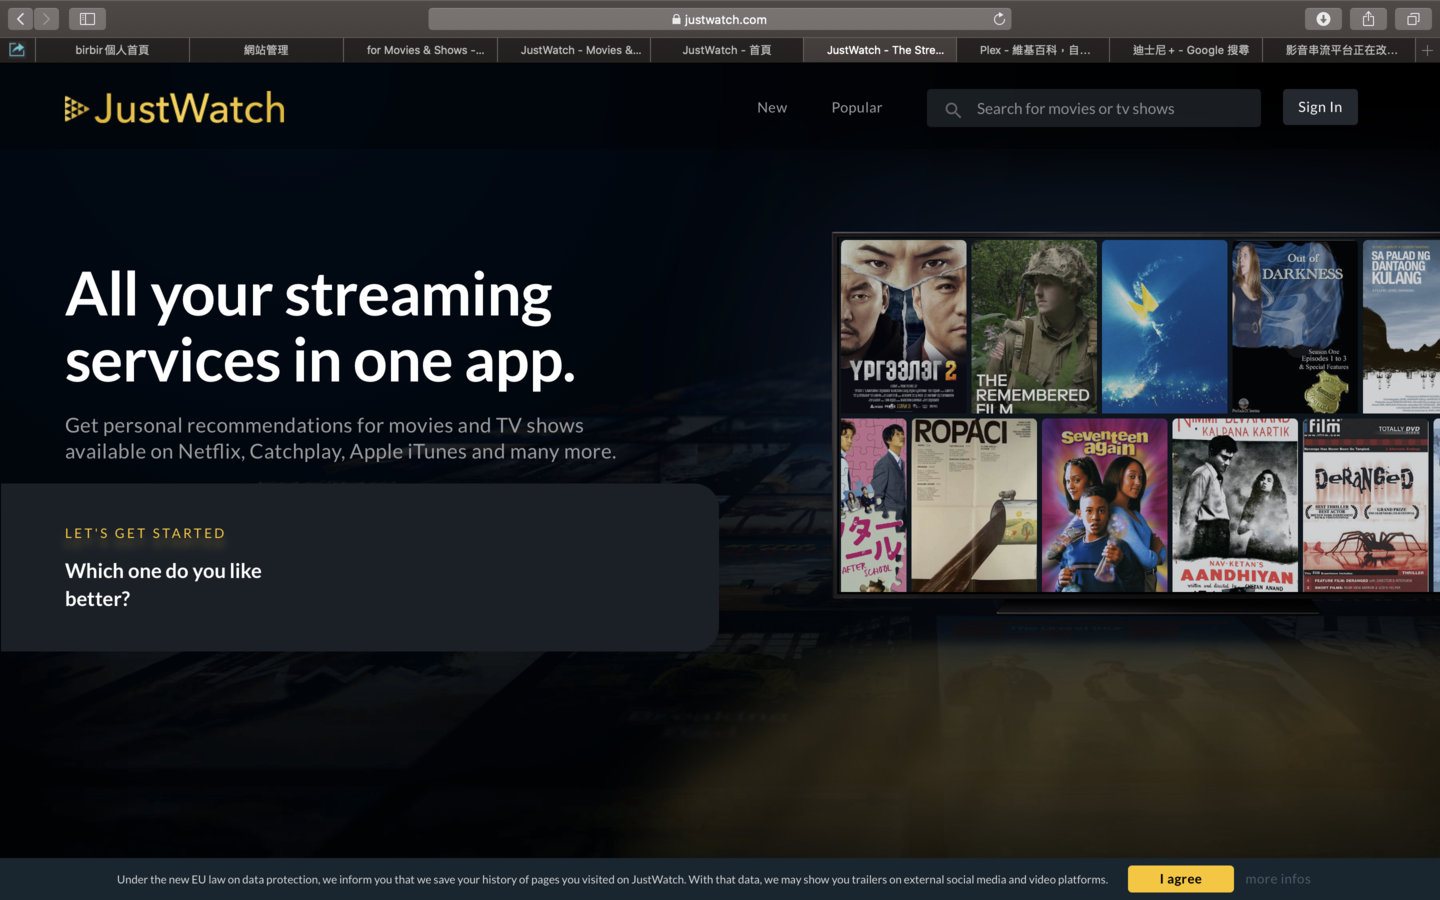Open the New link in header
Image resolution: width=1440 pixels, height=900 pixels.
pos(772,108)
